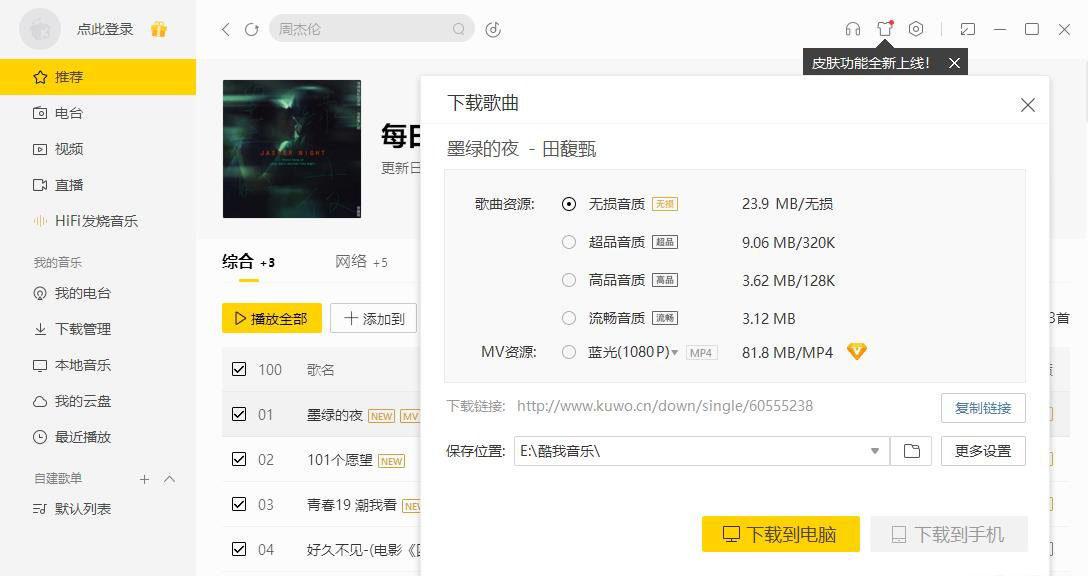The image size is (1088, 576).
Task: Go back using the left arrow
Action: coord(226,29)
